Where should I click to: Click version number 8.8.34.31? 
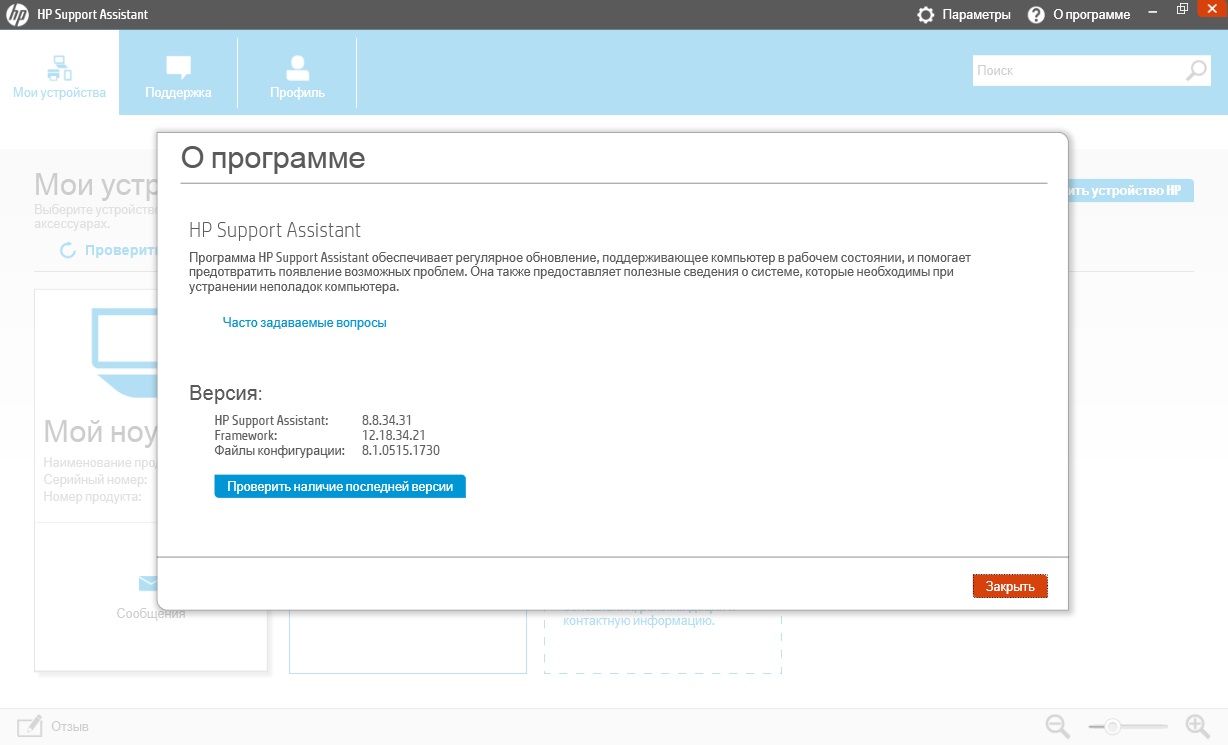click(387, 420)
